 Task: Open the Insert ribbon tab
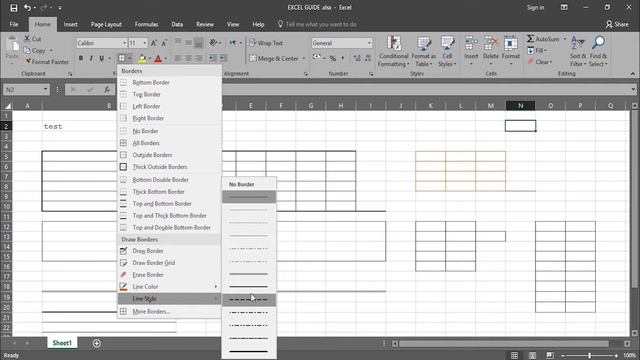(71, 24)
